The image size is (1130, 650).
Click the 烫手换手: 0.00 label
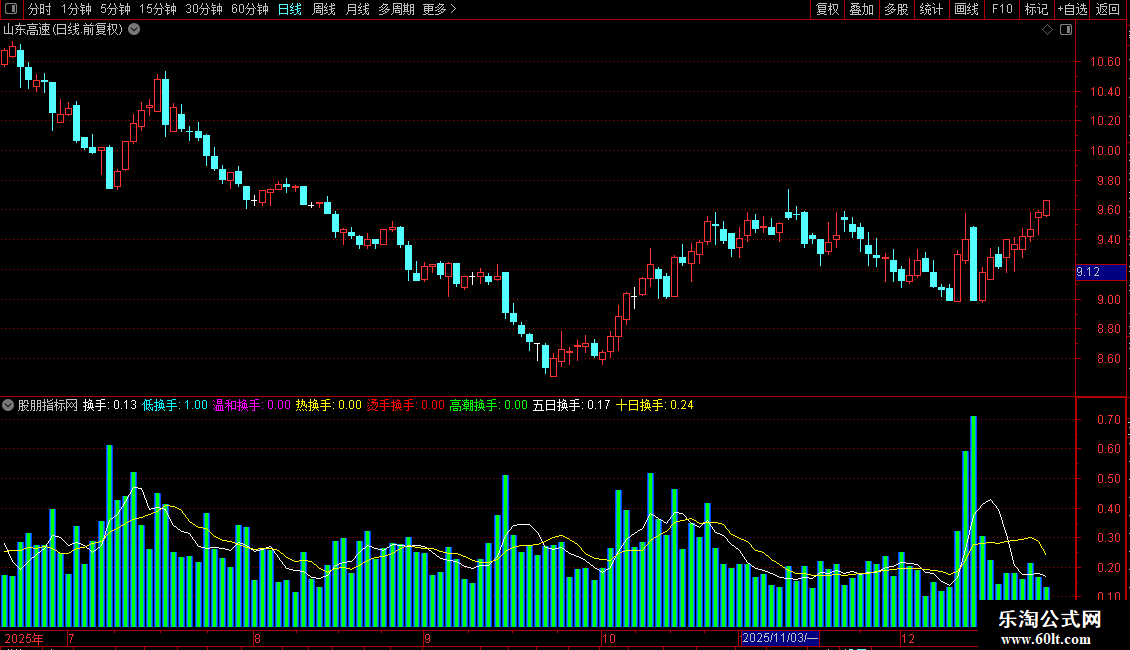coord(406,405)
